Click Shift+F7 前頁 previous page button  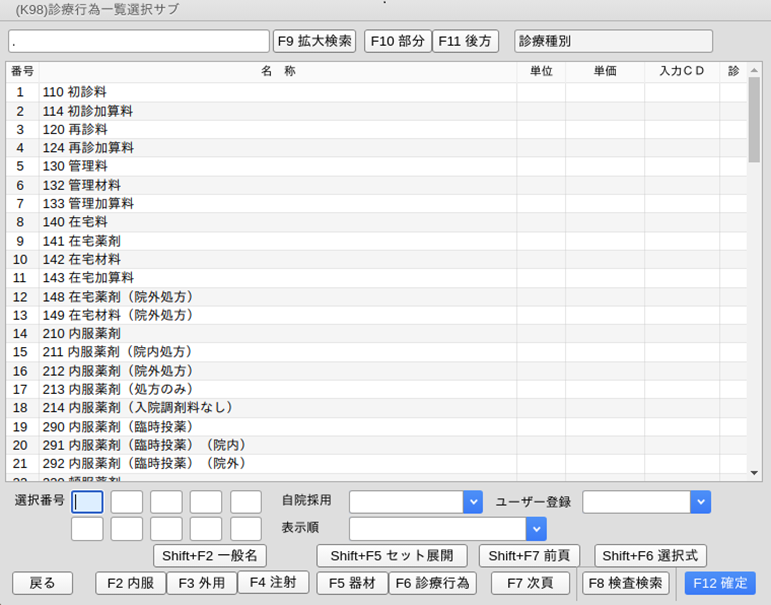[529, 556]
